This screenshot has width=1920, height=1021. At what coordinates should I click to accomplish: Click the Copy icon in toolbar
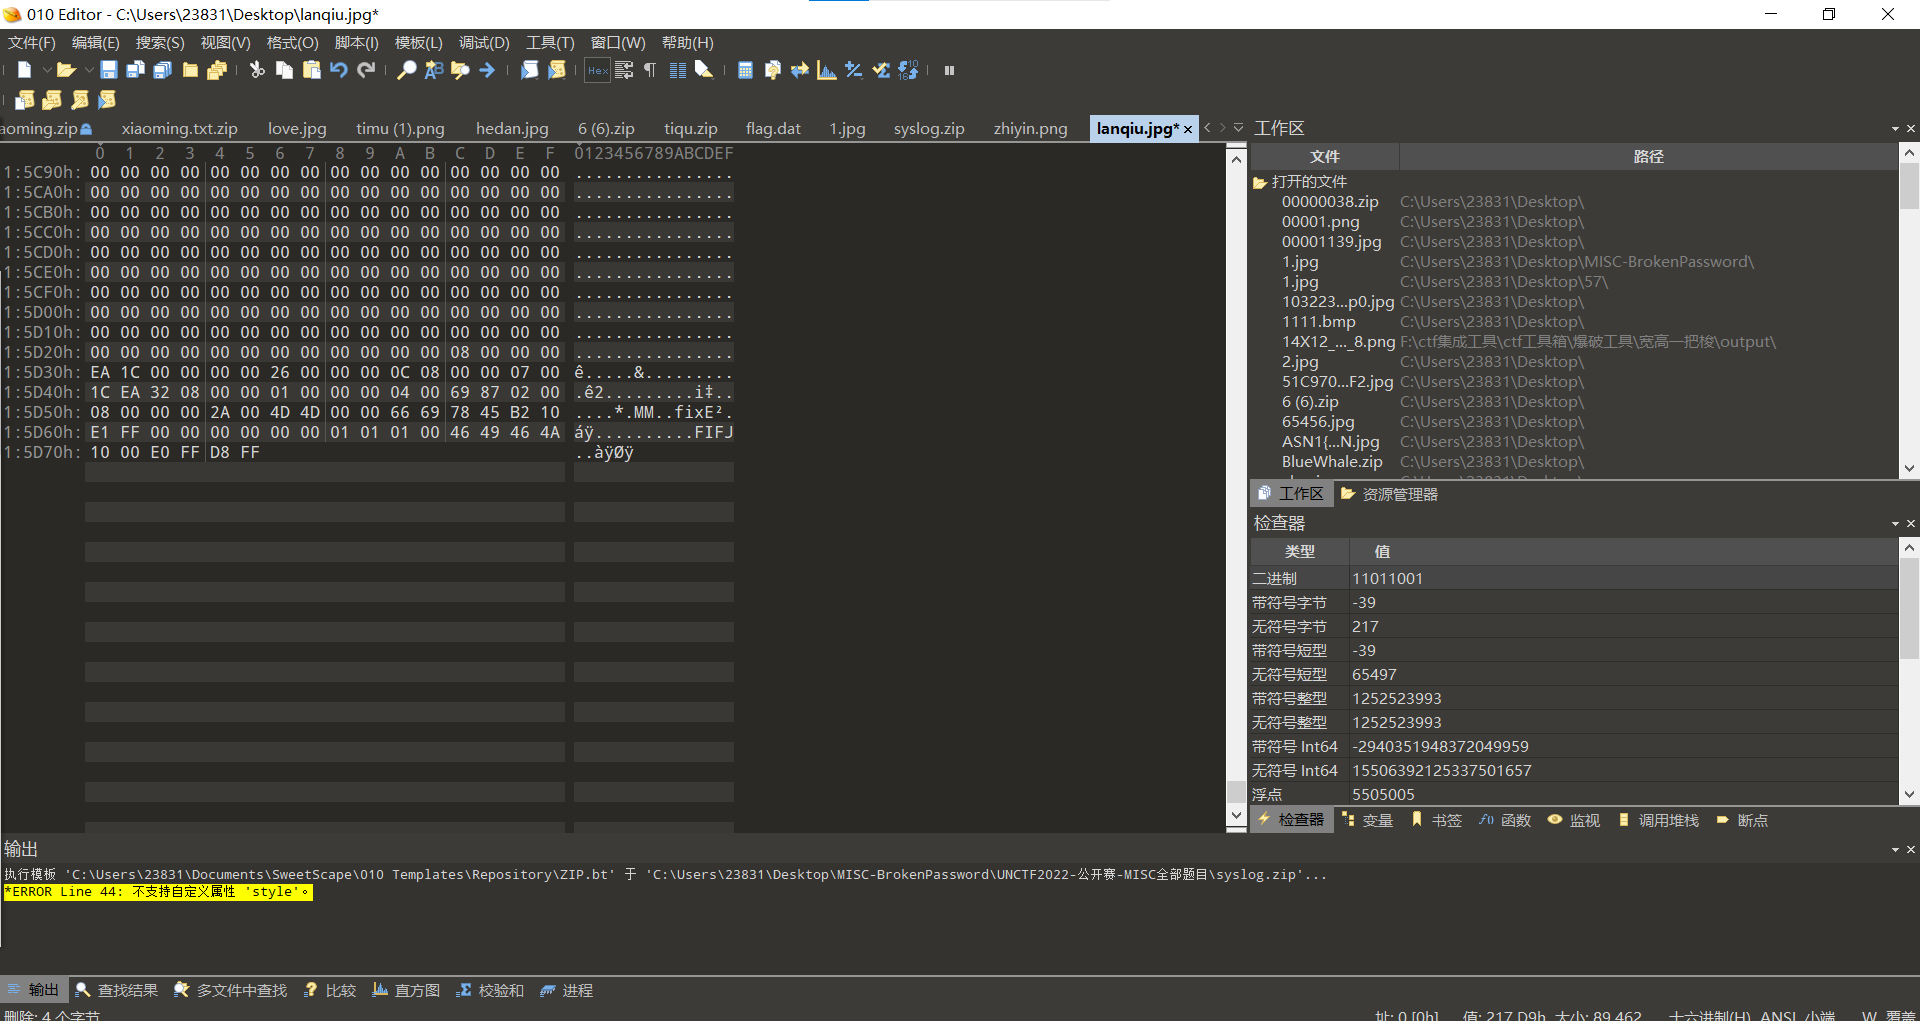[284, 70]
